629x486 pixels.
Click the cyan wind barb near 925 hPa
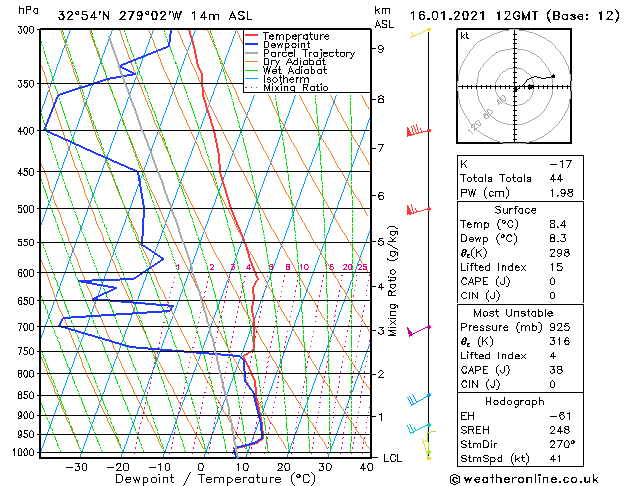tap(418, 428)
